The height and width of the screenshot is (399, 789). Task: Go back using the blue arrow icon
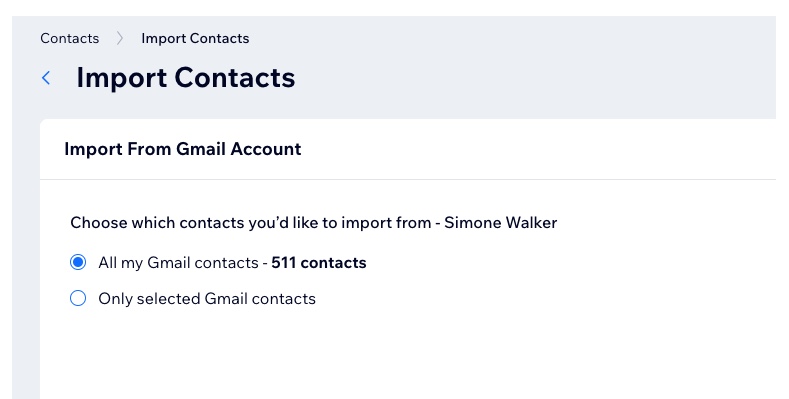pos(46,78)
